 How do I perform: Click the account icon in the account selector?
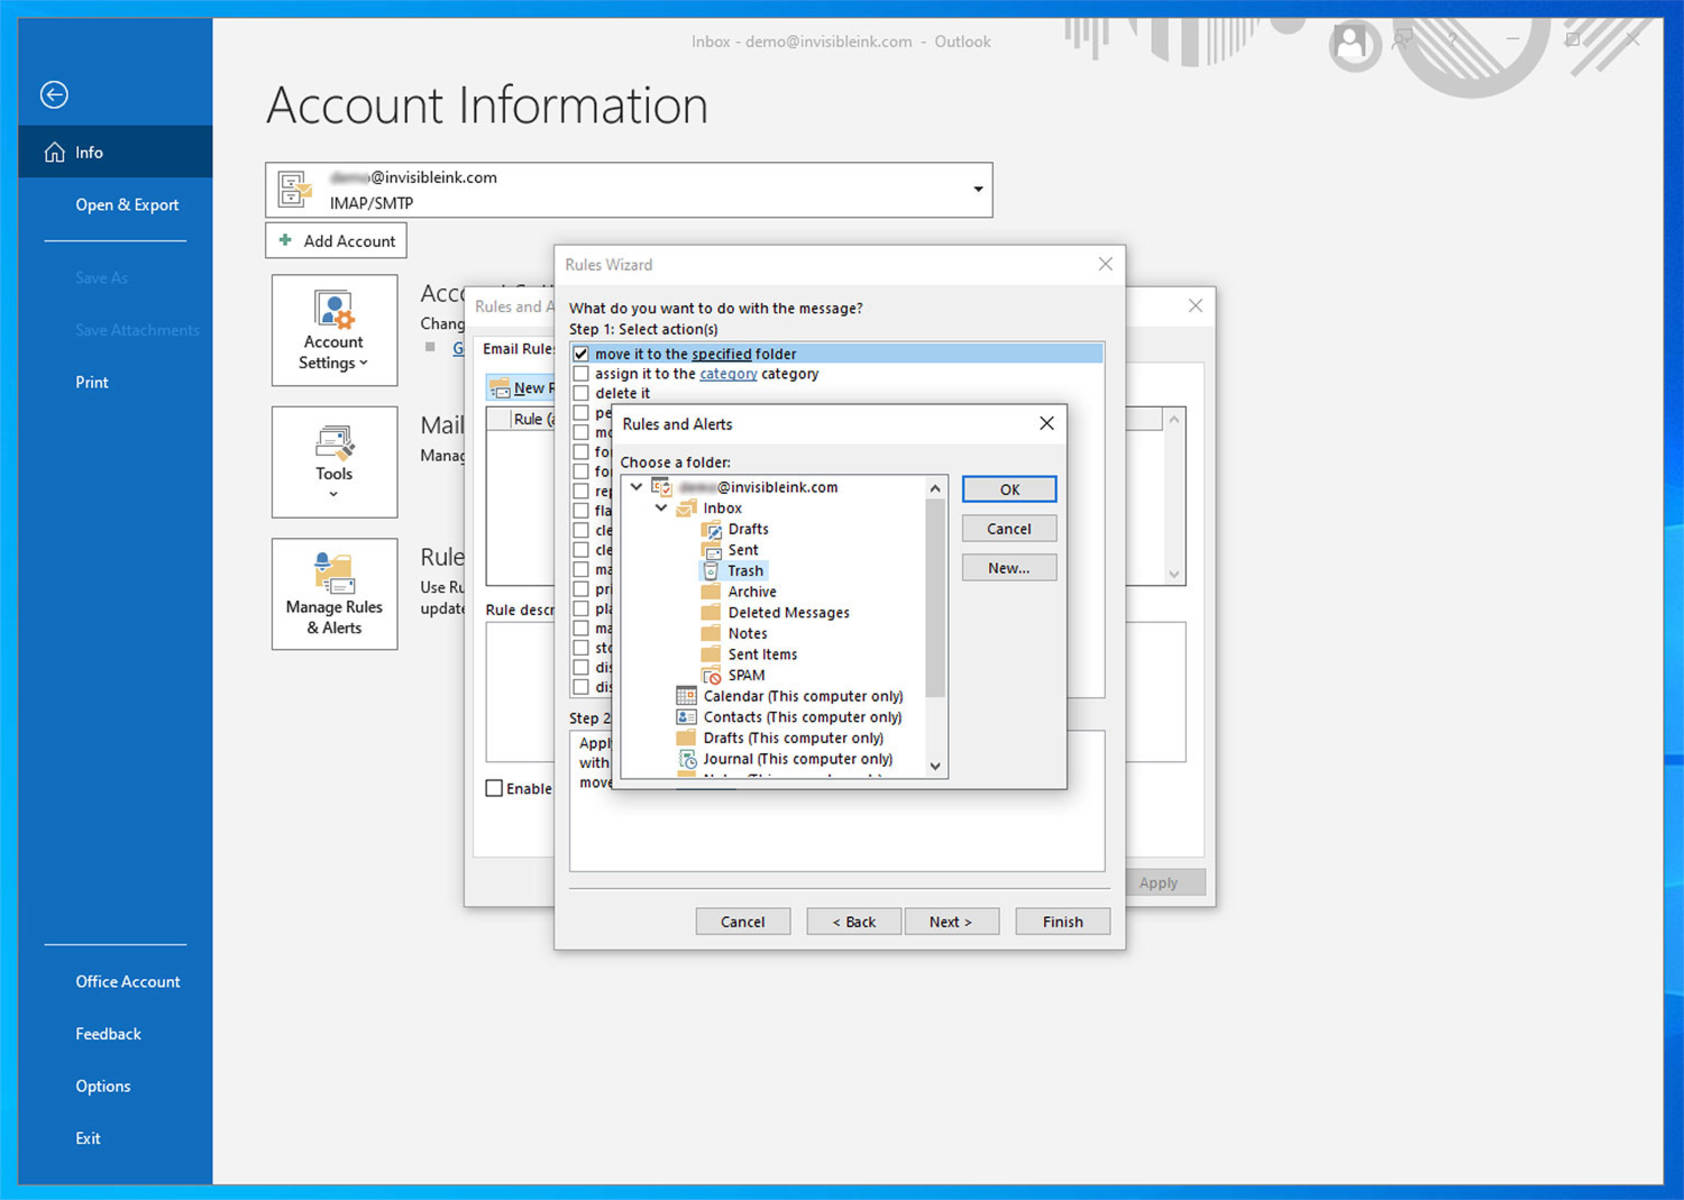pyautogui.click(x=294, y=188)
